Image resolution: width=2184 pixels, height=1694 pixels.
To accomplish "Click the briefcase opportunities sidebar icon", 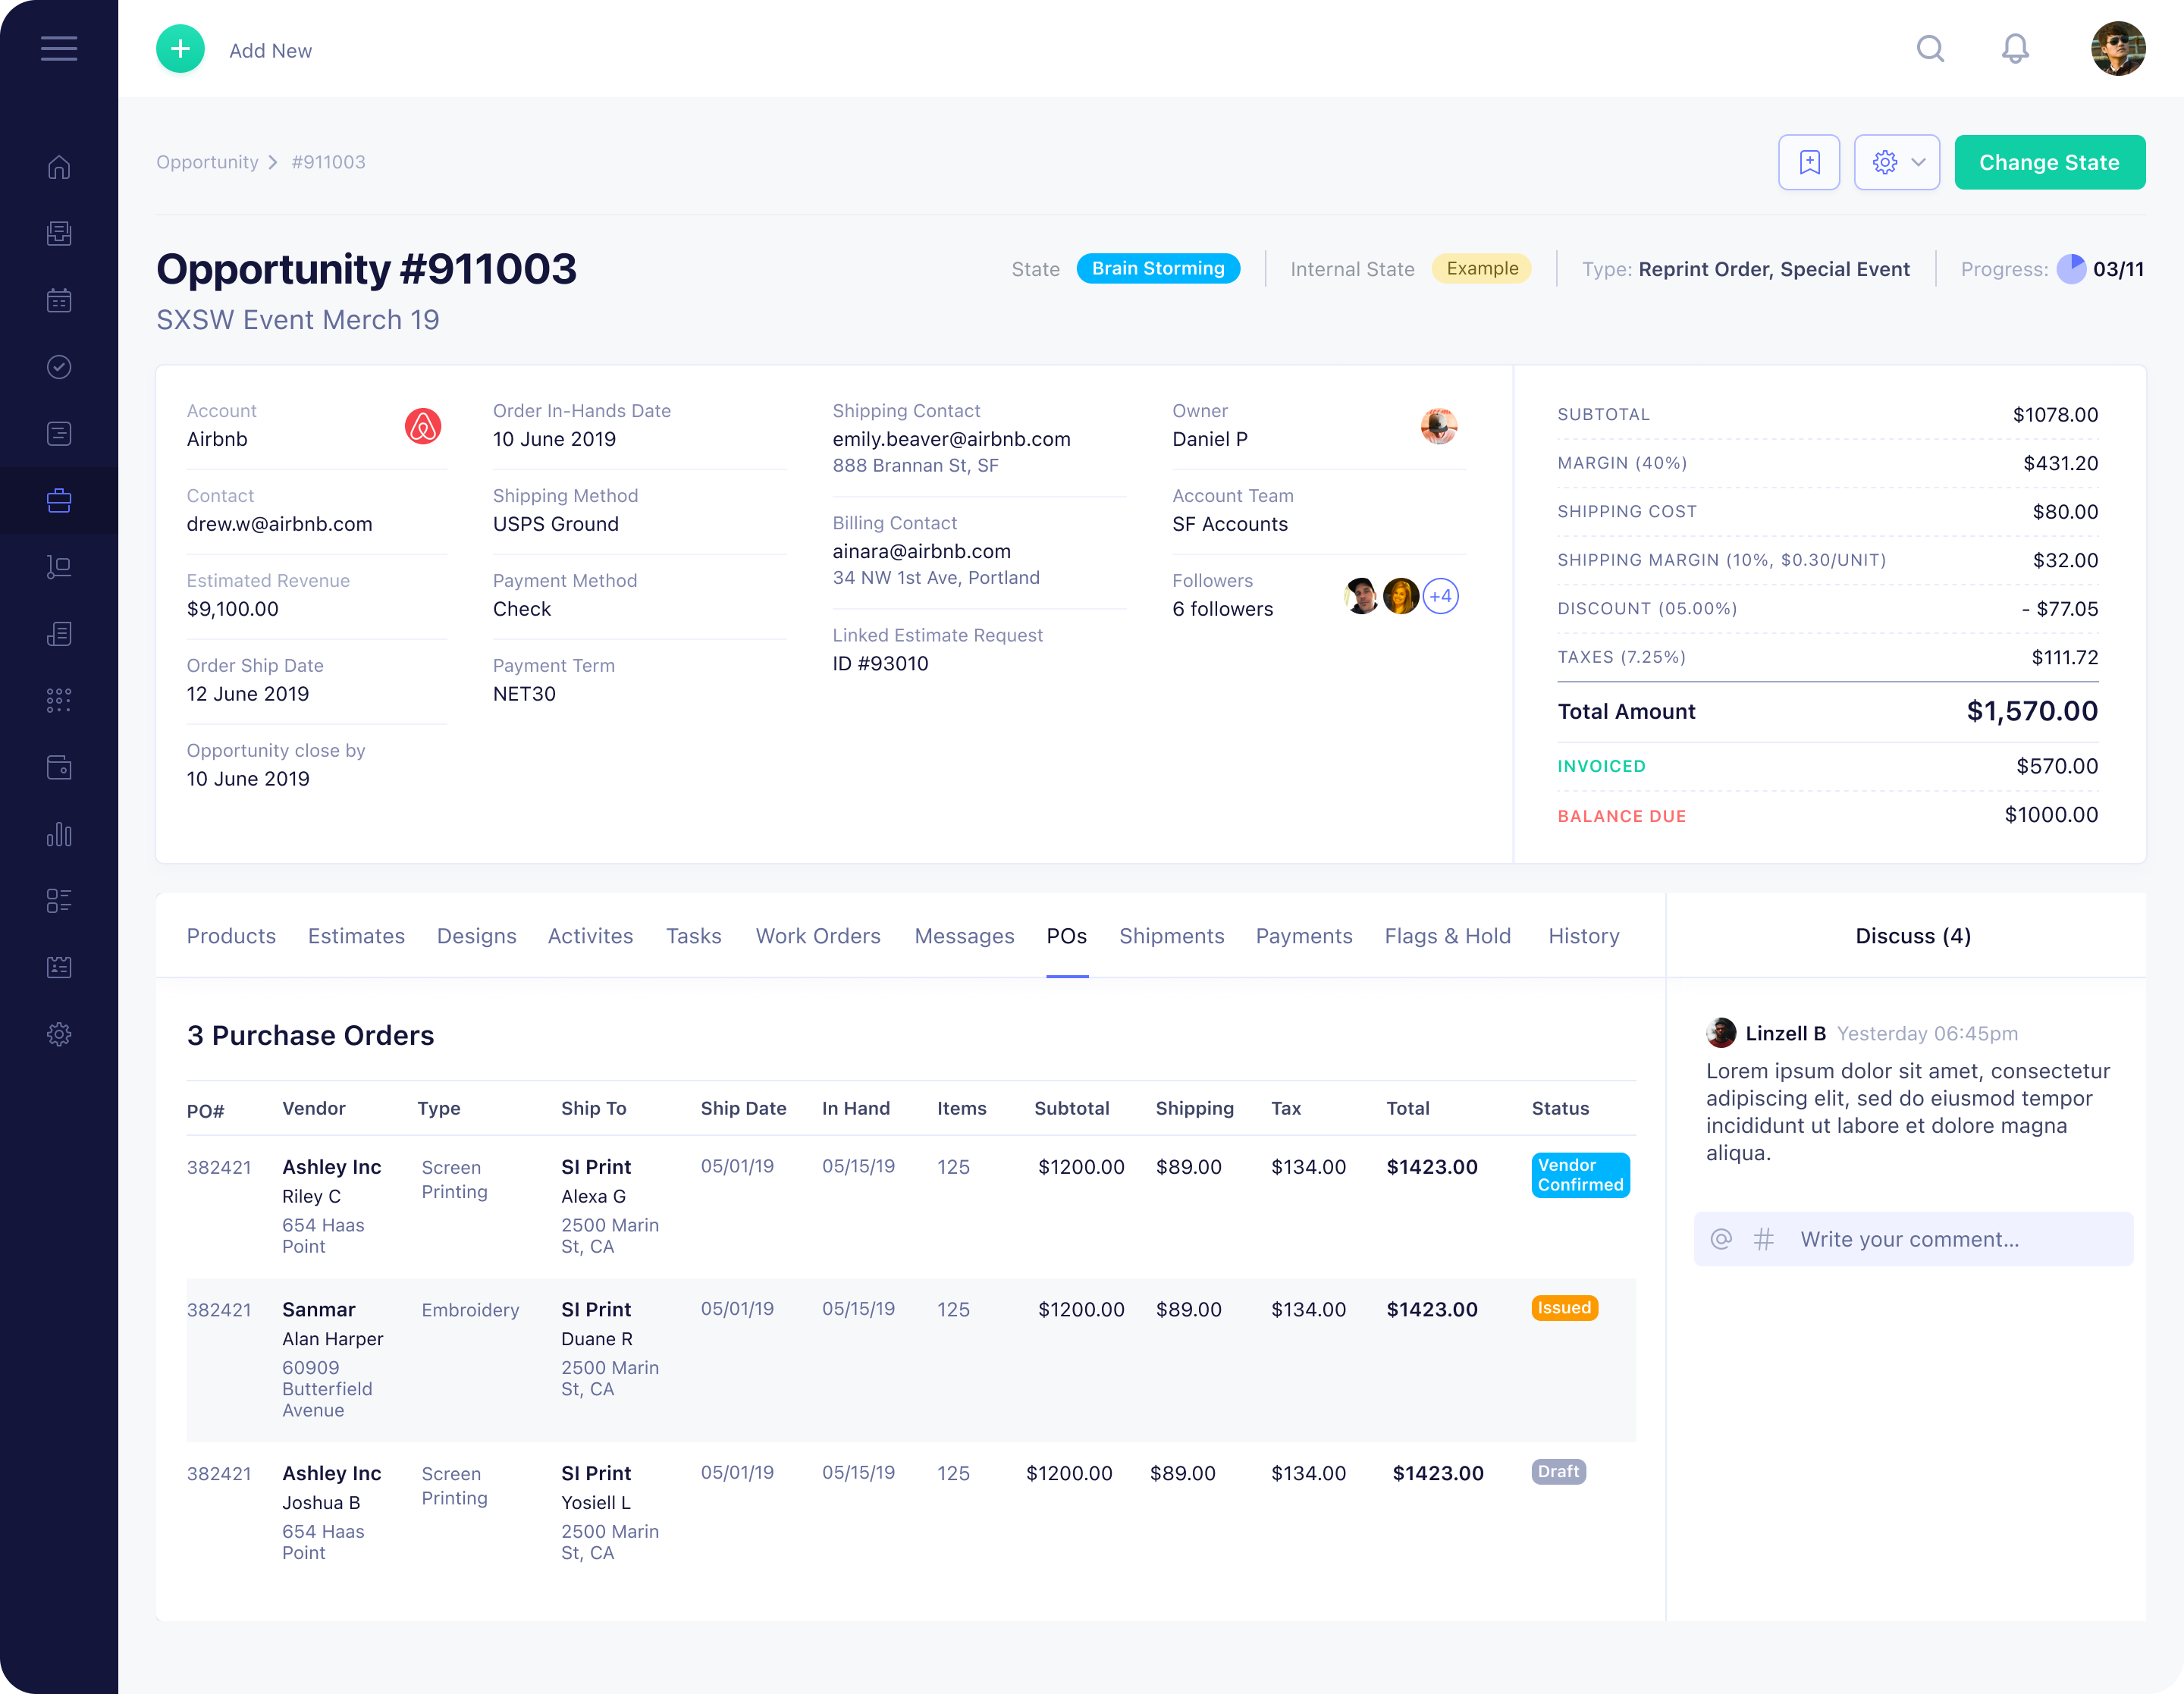I will tap(59, 500).
